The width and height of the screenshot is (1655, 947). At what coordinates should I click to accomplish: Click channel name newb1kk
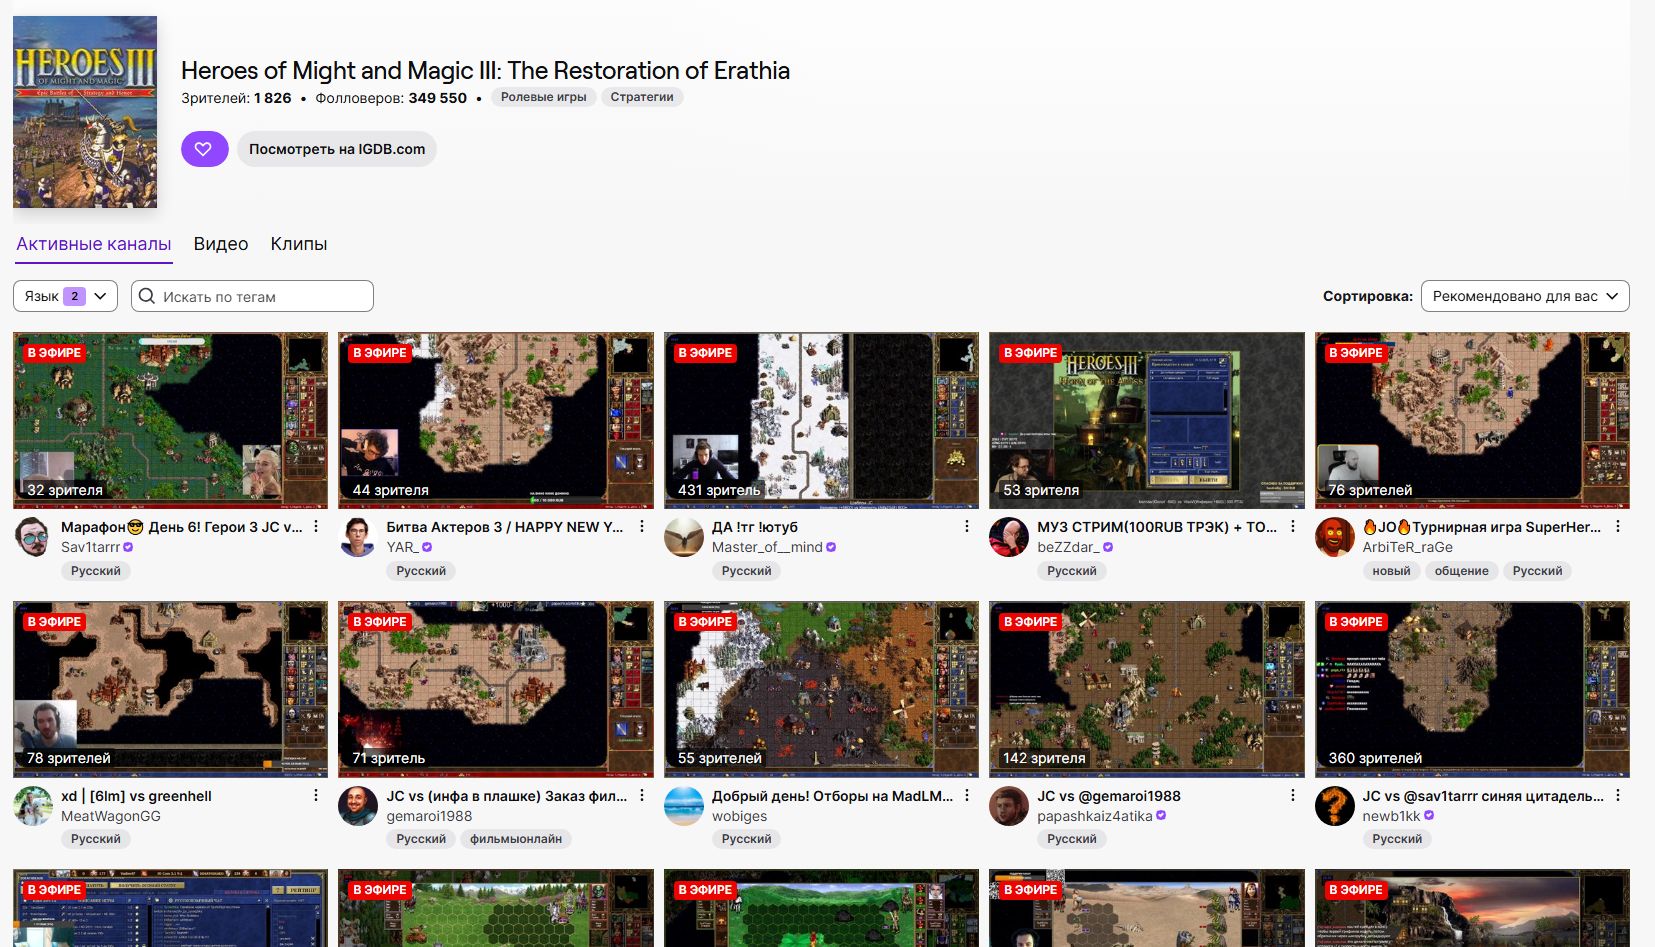(x=1391, y=816)
